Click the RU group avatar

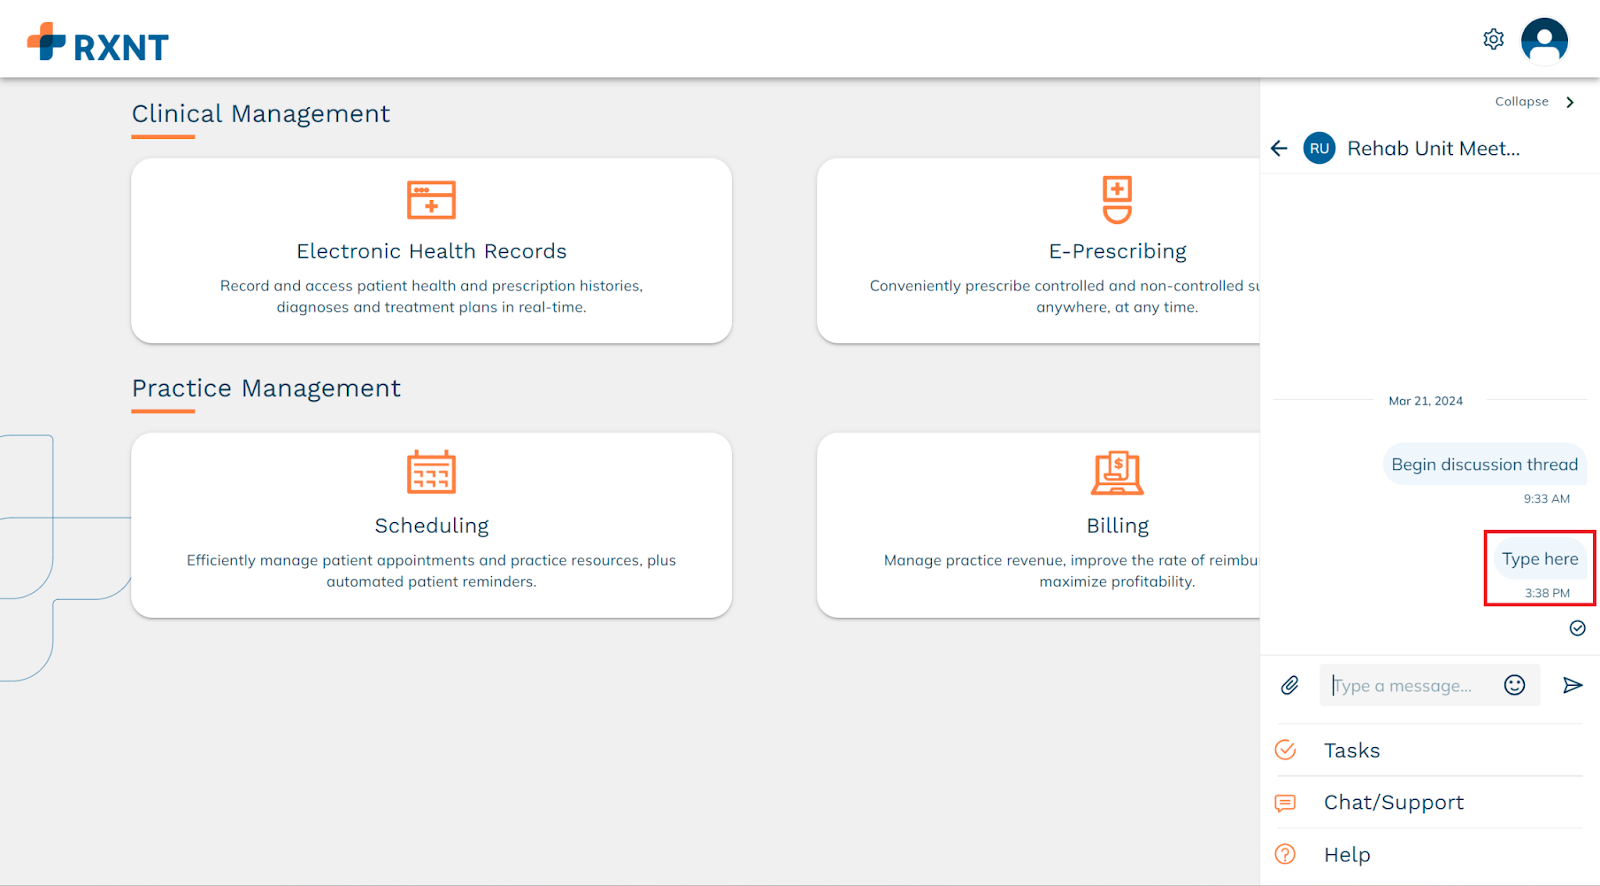coord(1319,148)
